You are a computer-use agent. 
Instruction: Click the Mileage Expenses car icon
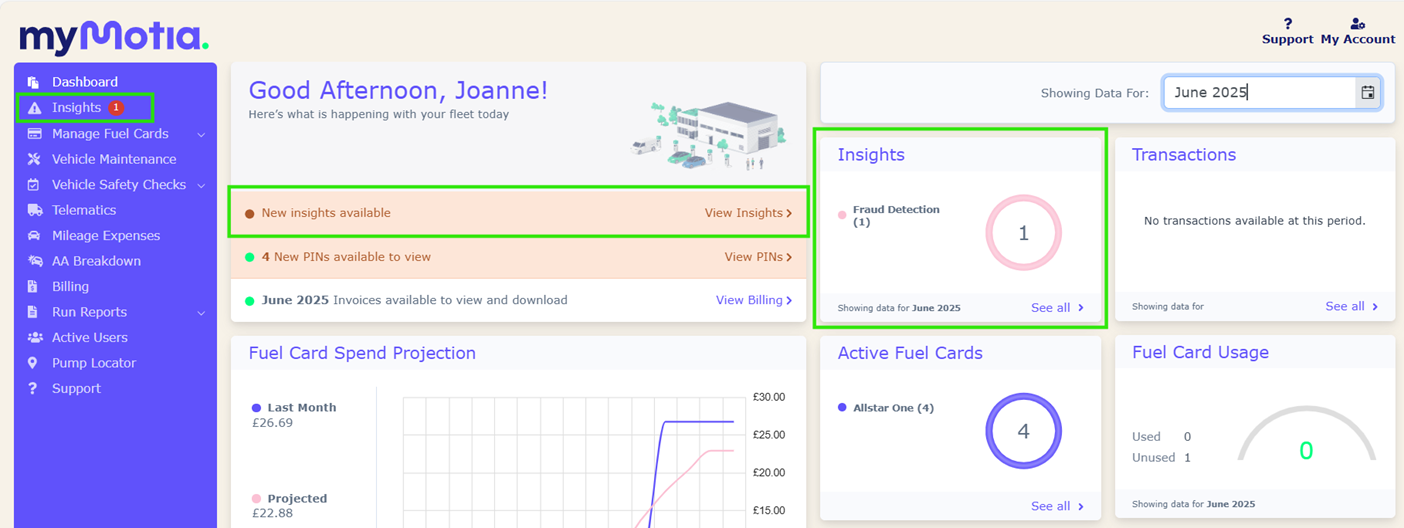tap(34, 236)
